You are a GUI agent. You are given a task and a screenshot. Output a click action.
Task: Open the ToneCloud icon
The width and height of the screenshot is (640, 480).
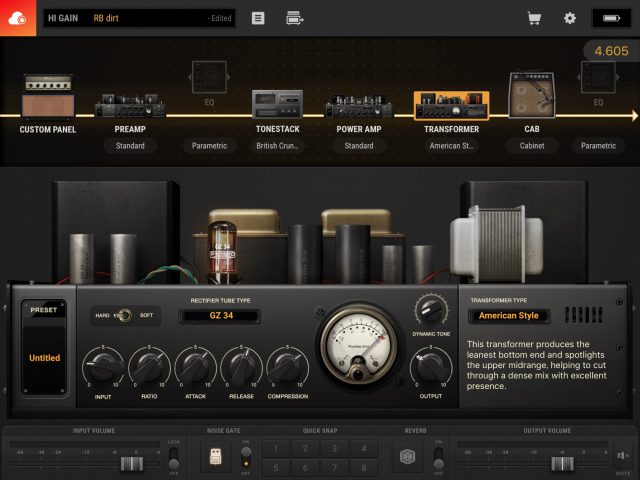coord(17,18)
